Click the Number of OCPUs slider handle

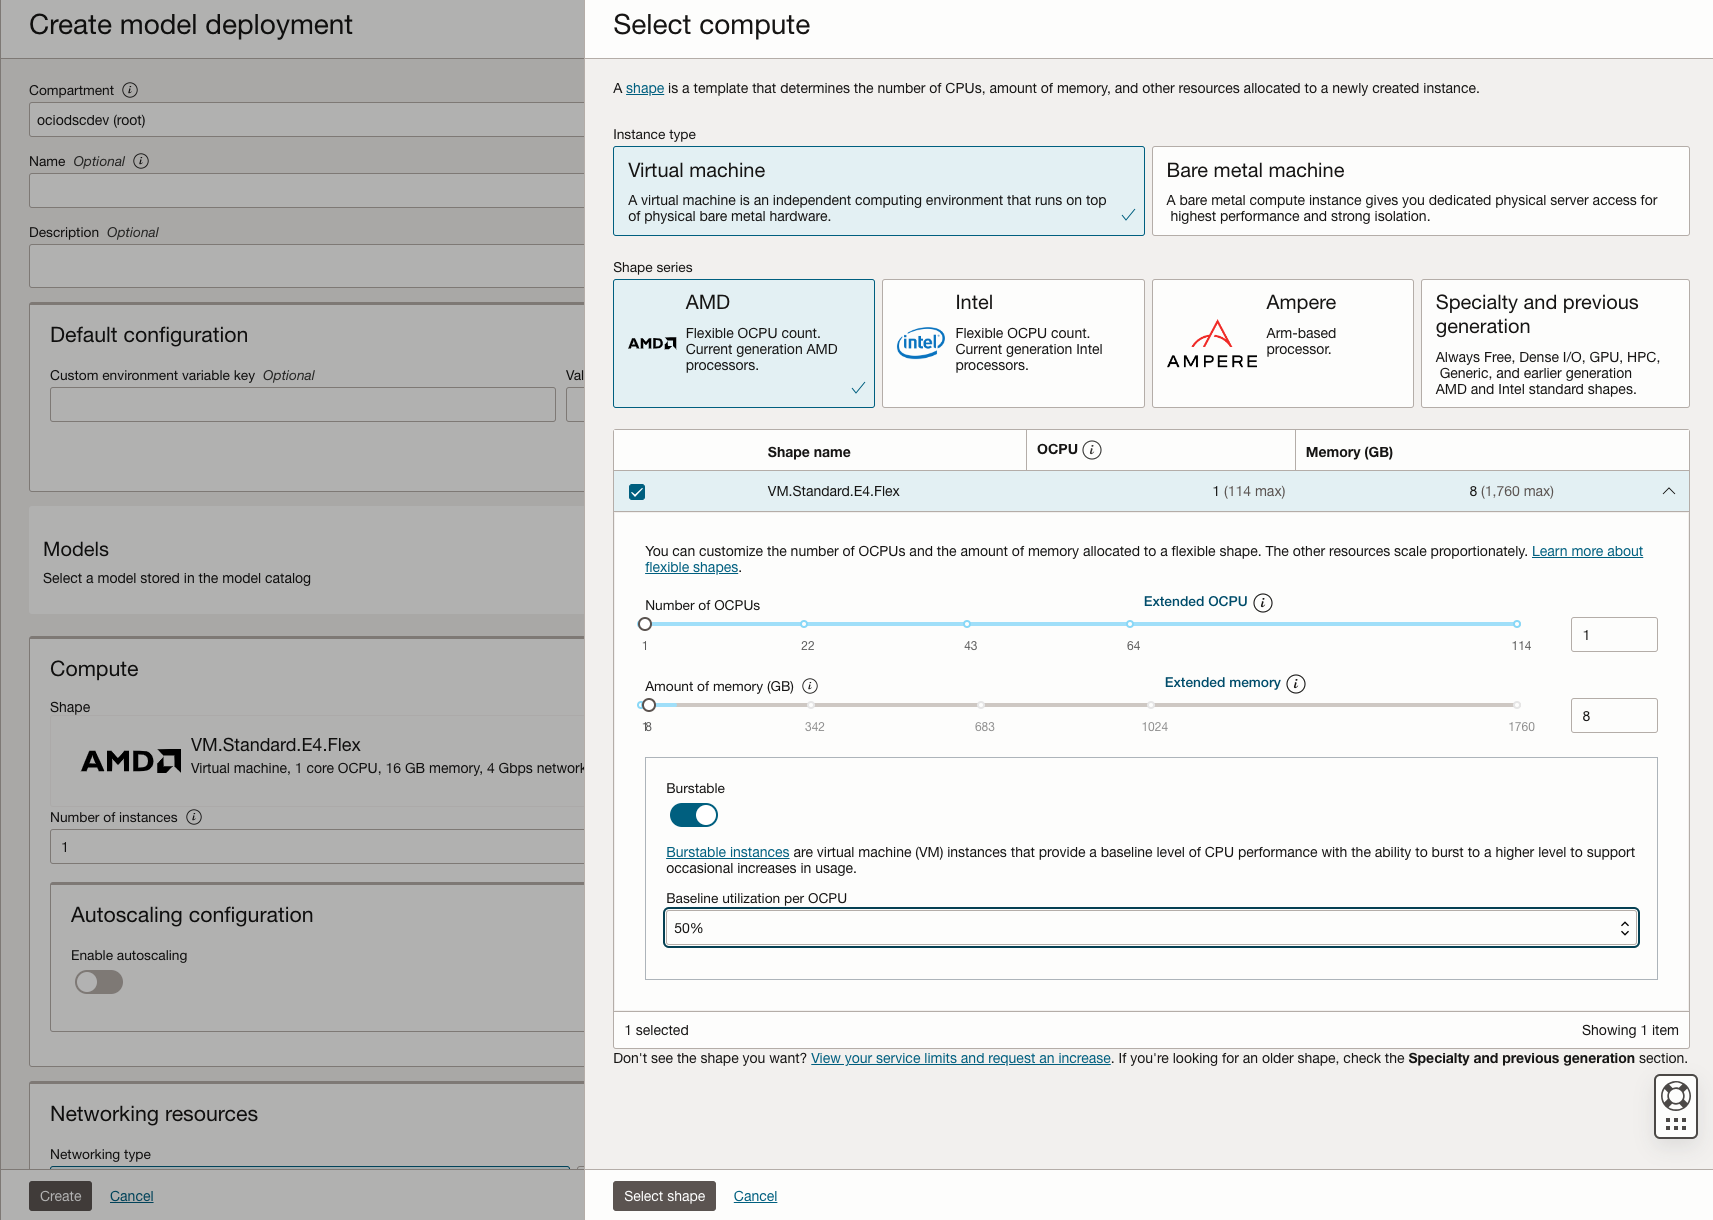(645, 624)
